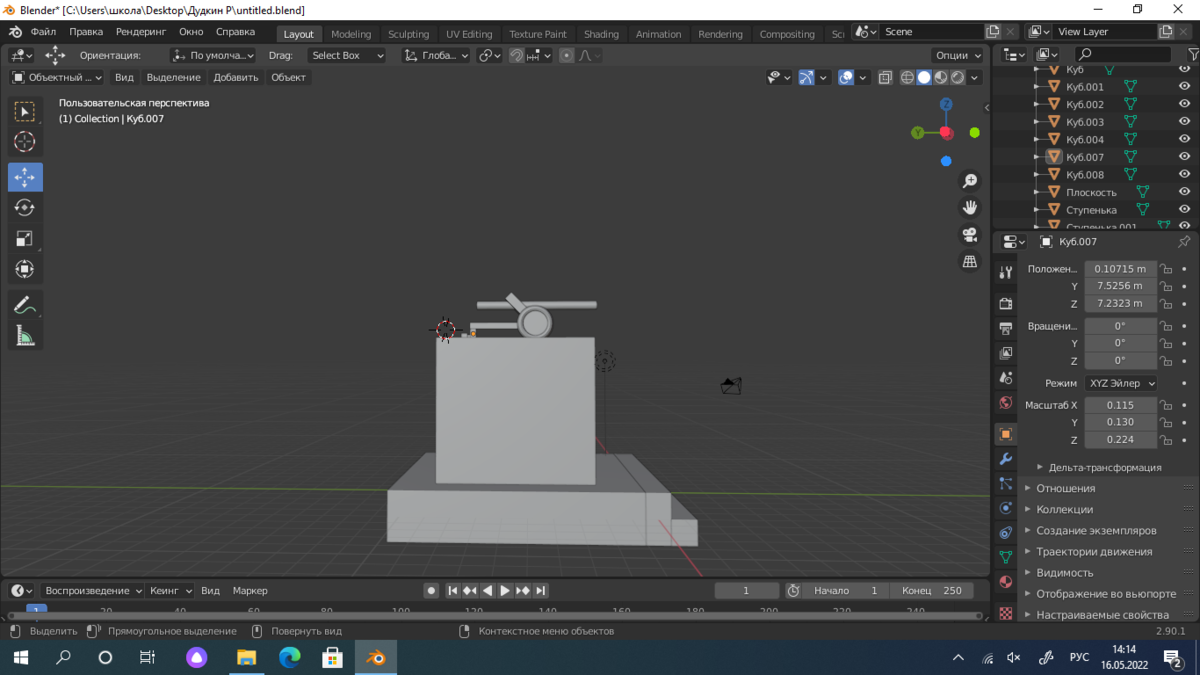The image size is (1200, 675).
Task: Expand the Отношения panel
Action: pos(1065,488)
